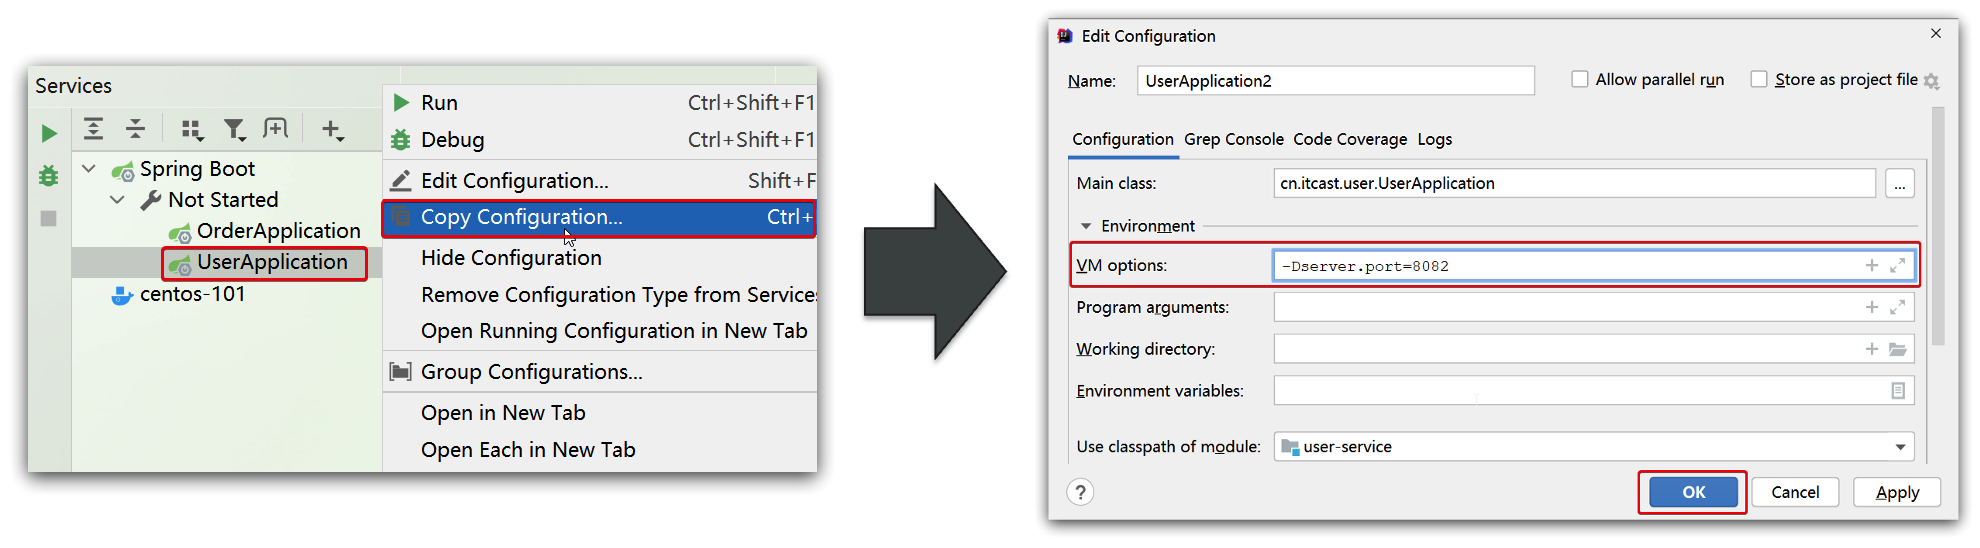The height and width of the screenshot is (548, 1980).
Task: Collapse the Environment section
Action: pyautogui.click(x=1086, y=226)
